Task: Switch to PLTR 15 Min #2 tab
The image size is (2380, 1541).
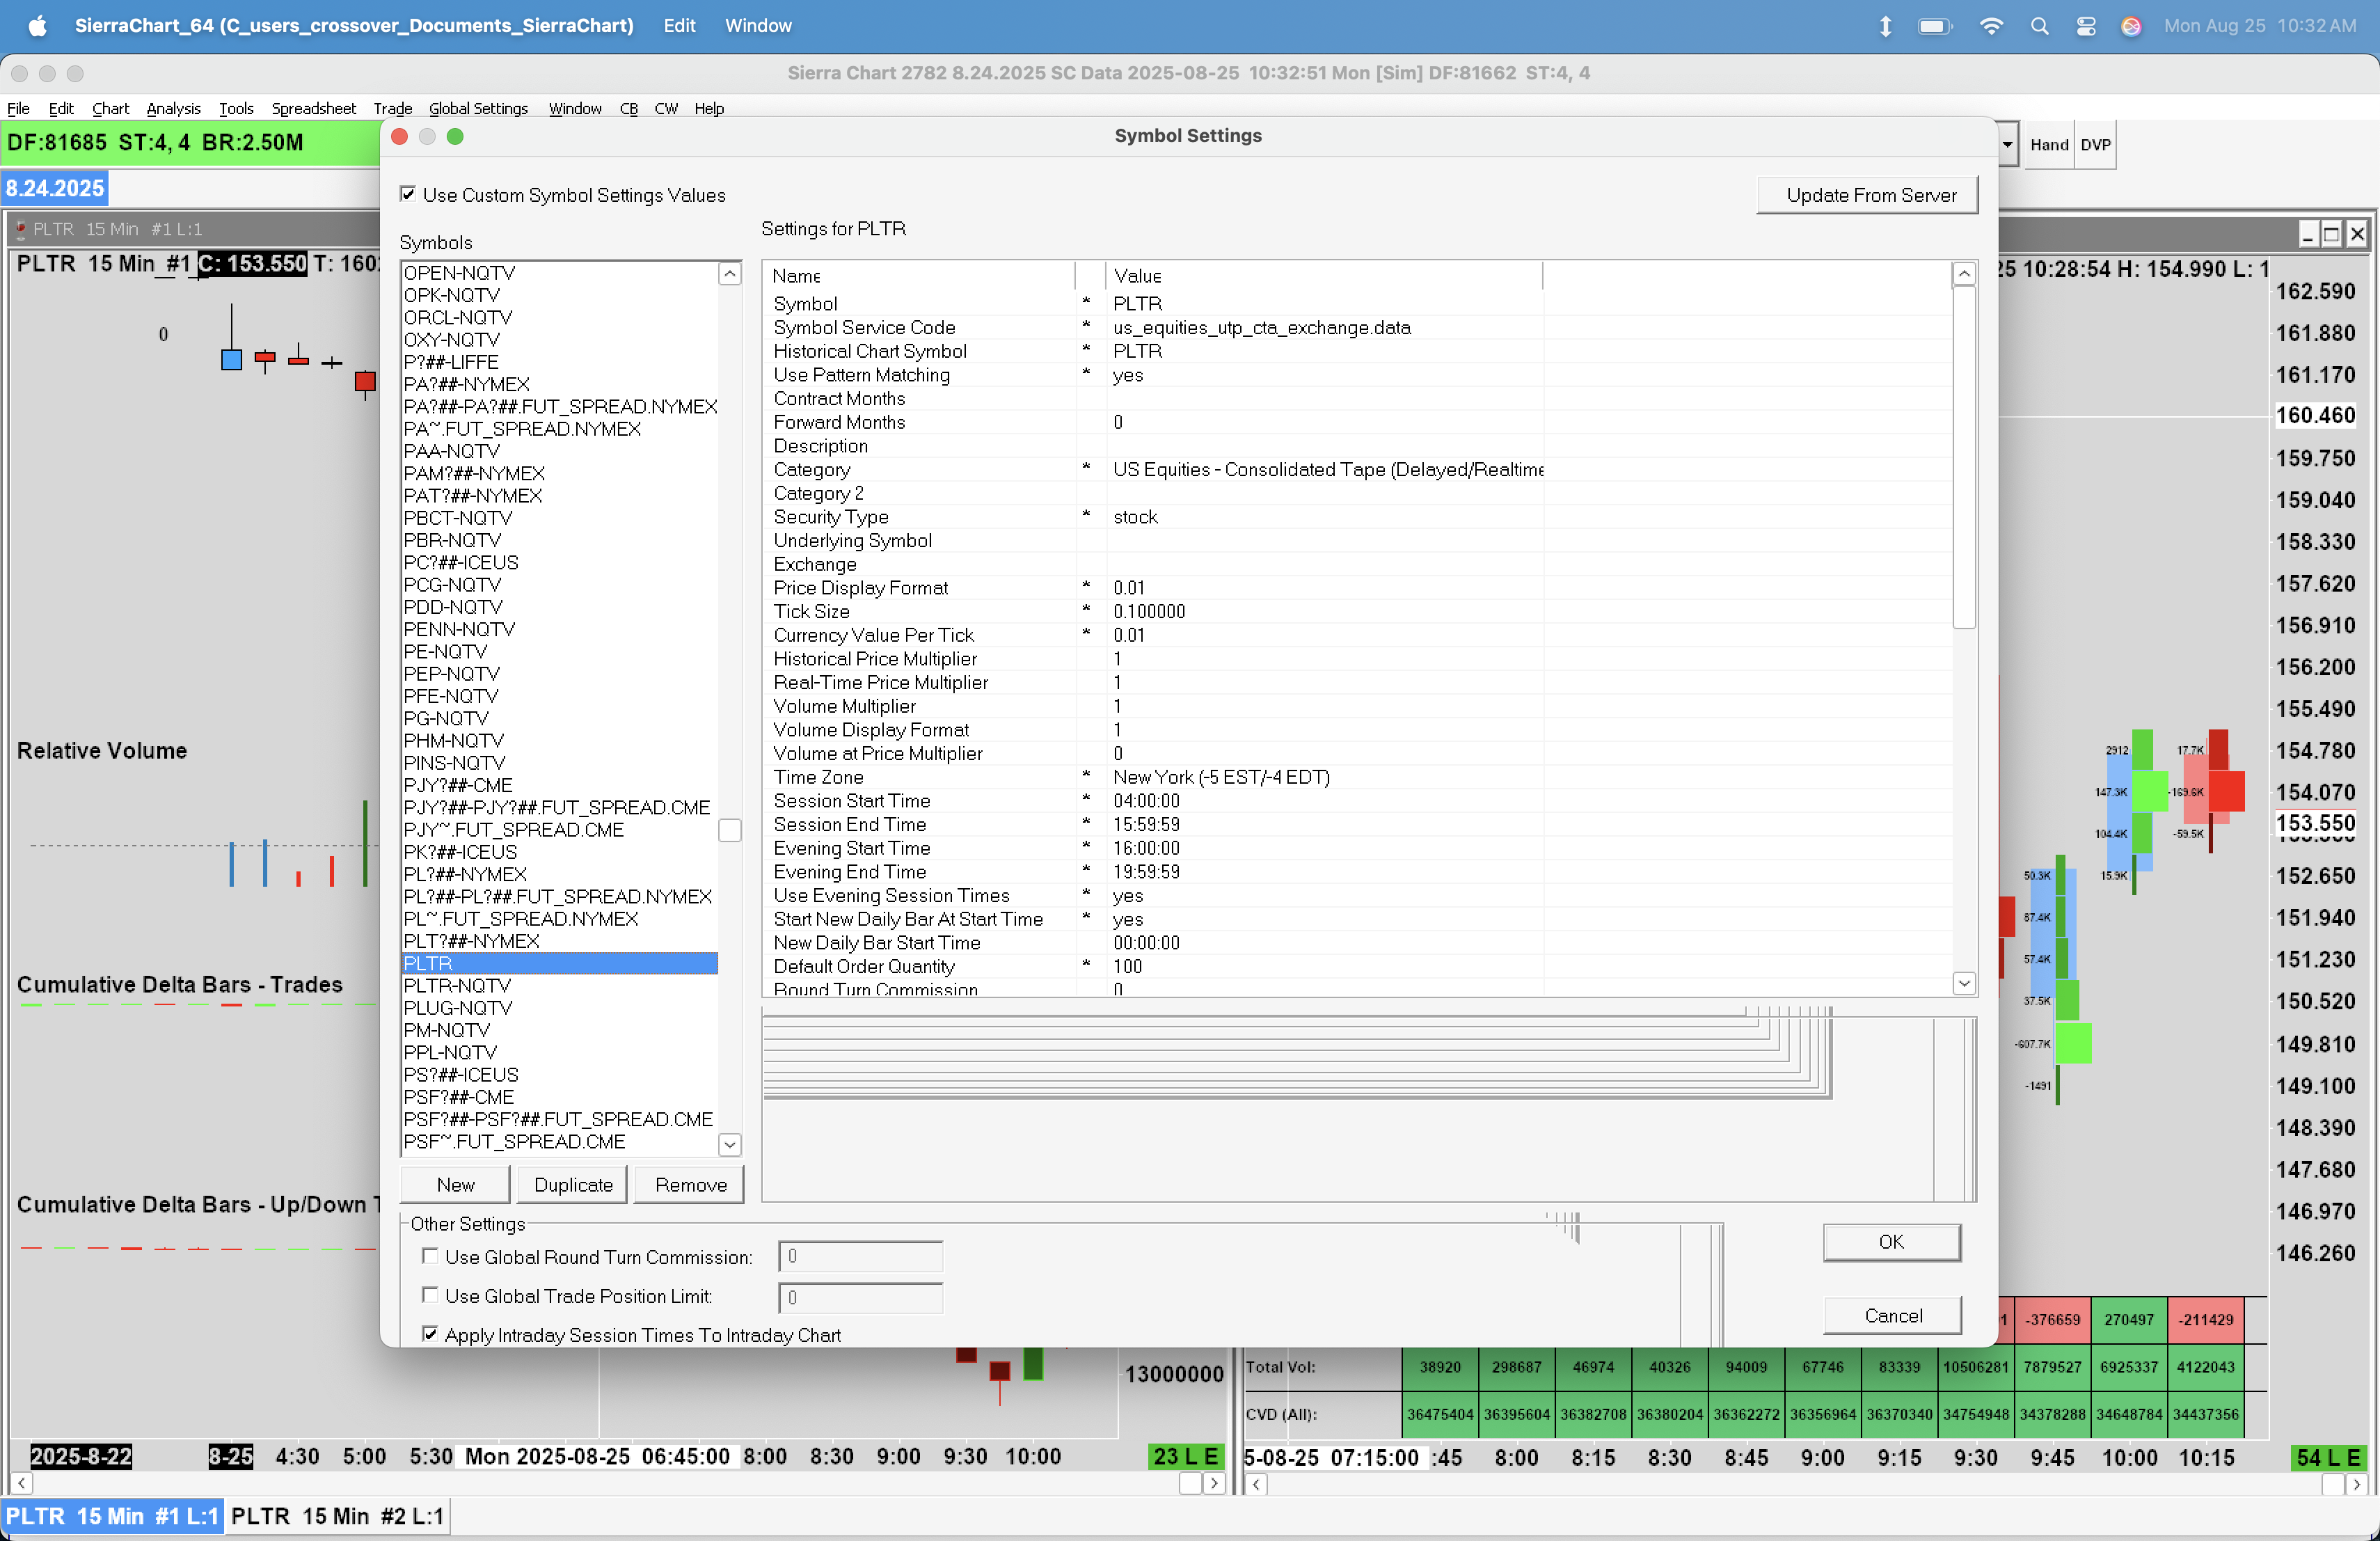Action: pos(337,1516)
